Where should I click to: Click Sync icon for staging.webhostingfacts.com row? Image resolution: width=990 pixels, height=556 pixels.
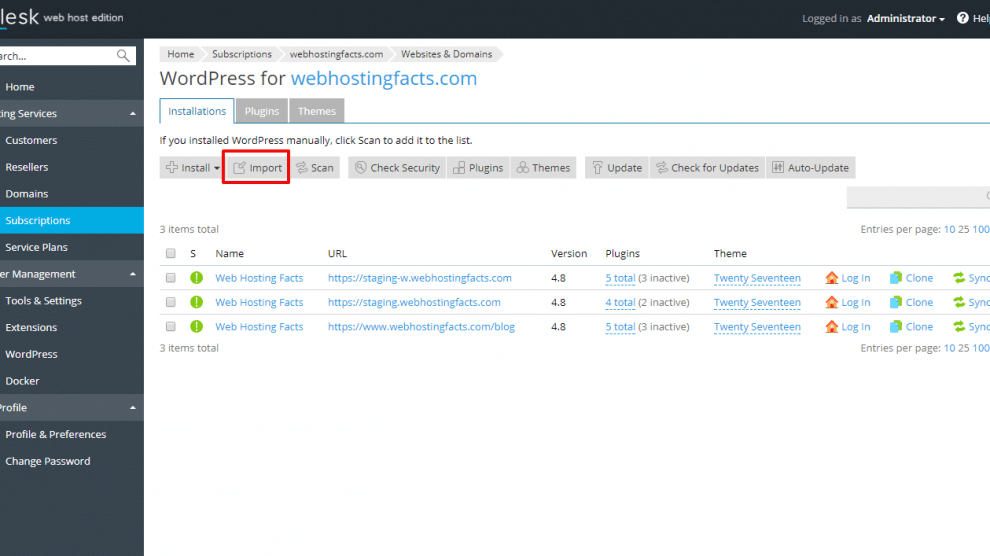click(x=959, y=302)
